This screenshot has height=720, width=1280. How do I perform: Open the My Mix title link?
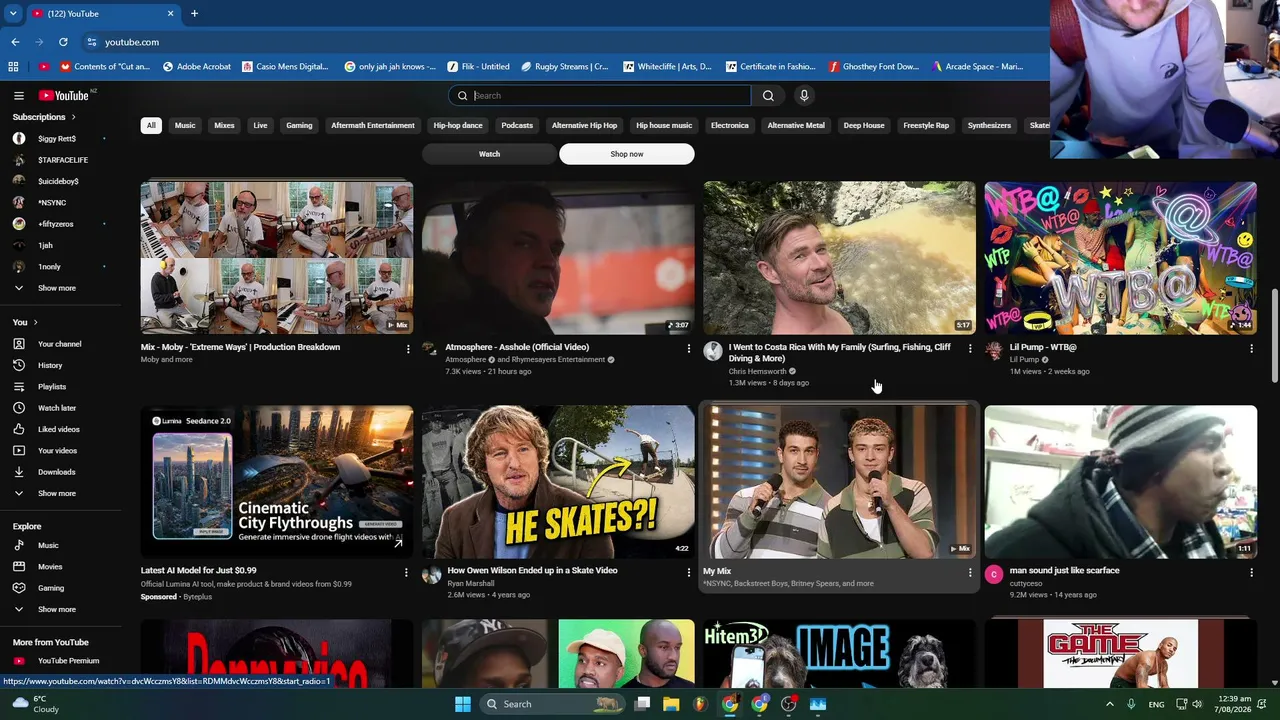point(717,572)
